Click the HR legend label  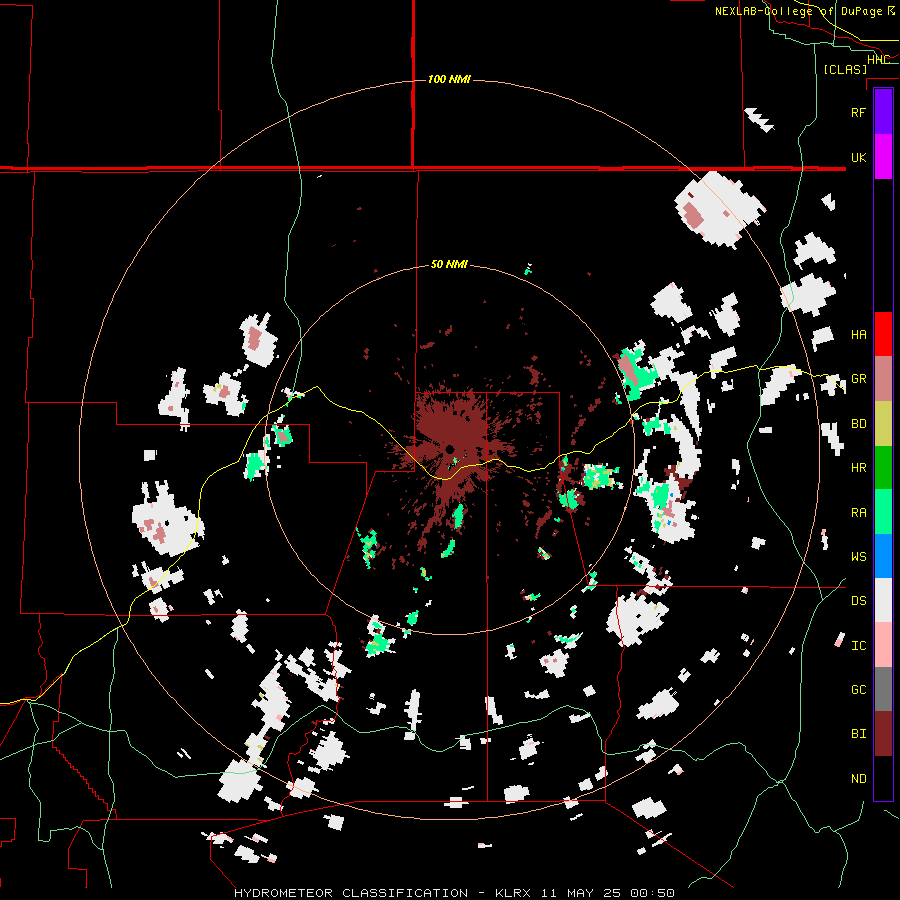pyautogui.click(x=858, y=468)
